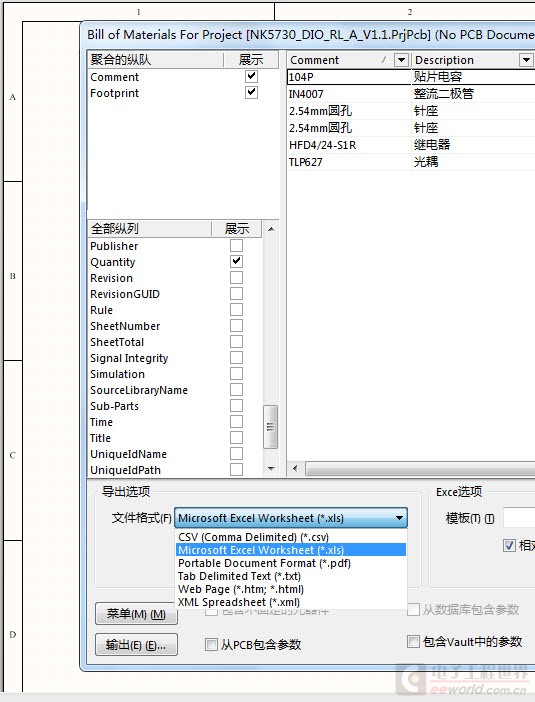Enable the Sub-Parts column checkbox
The image size is (535, 702).
[x=236, y=406]
